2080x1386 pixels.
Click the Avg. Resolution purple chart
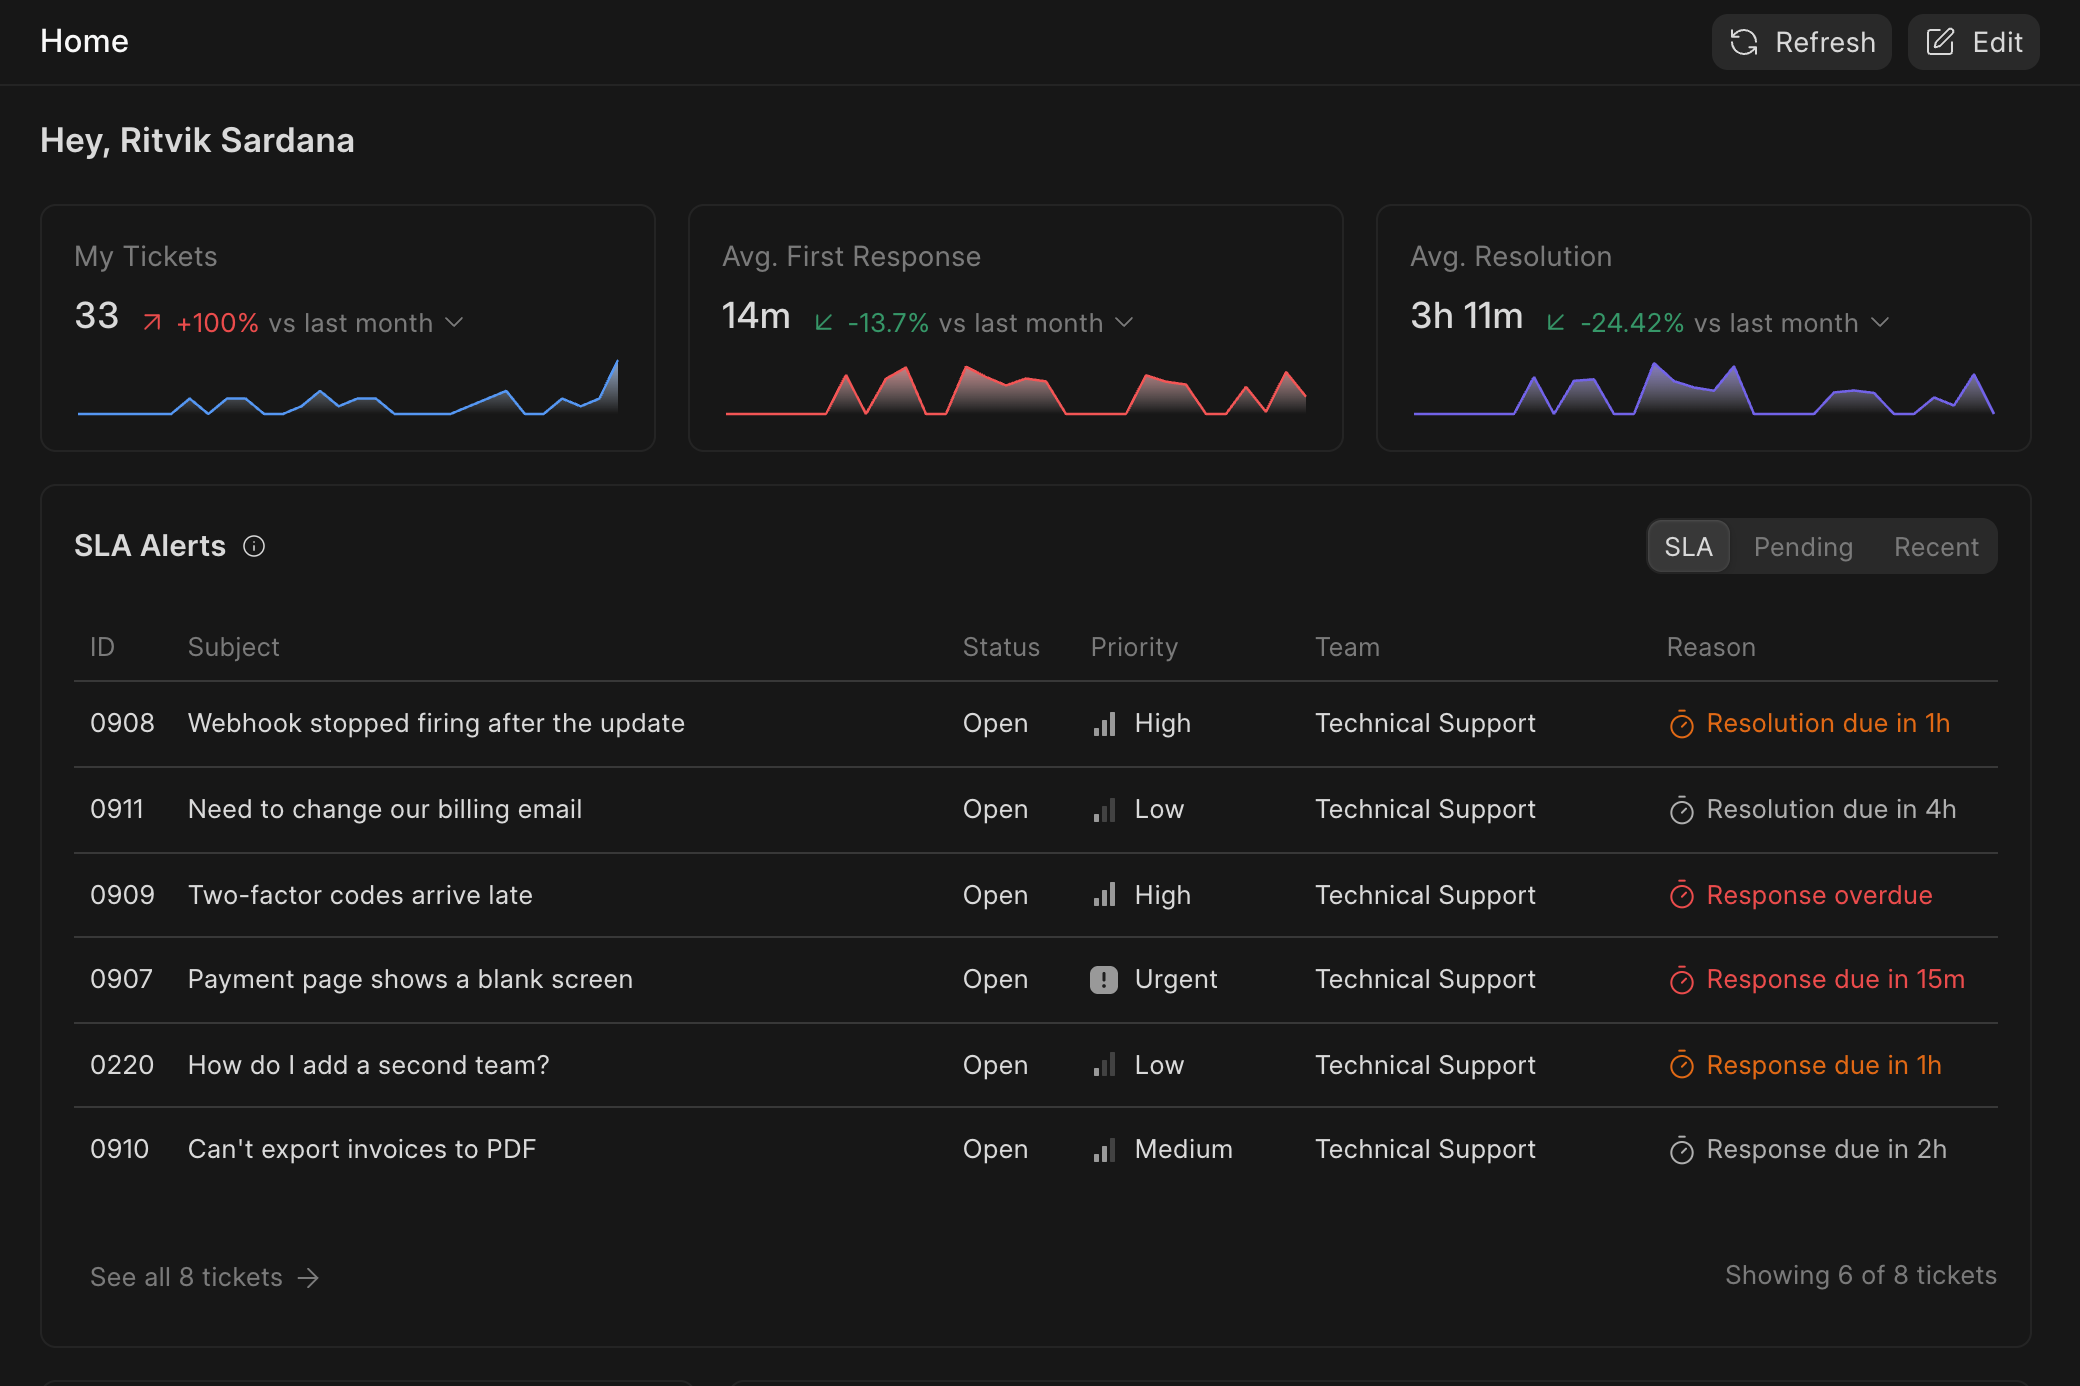pyautogui.click(x=1704, y=388)
